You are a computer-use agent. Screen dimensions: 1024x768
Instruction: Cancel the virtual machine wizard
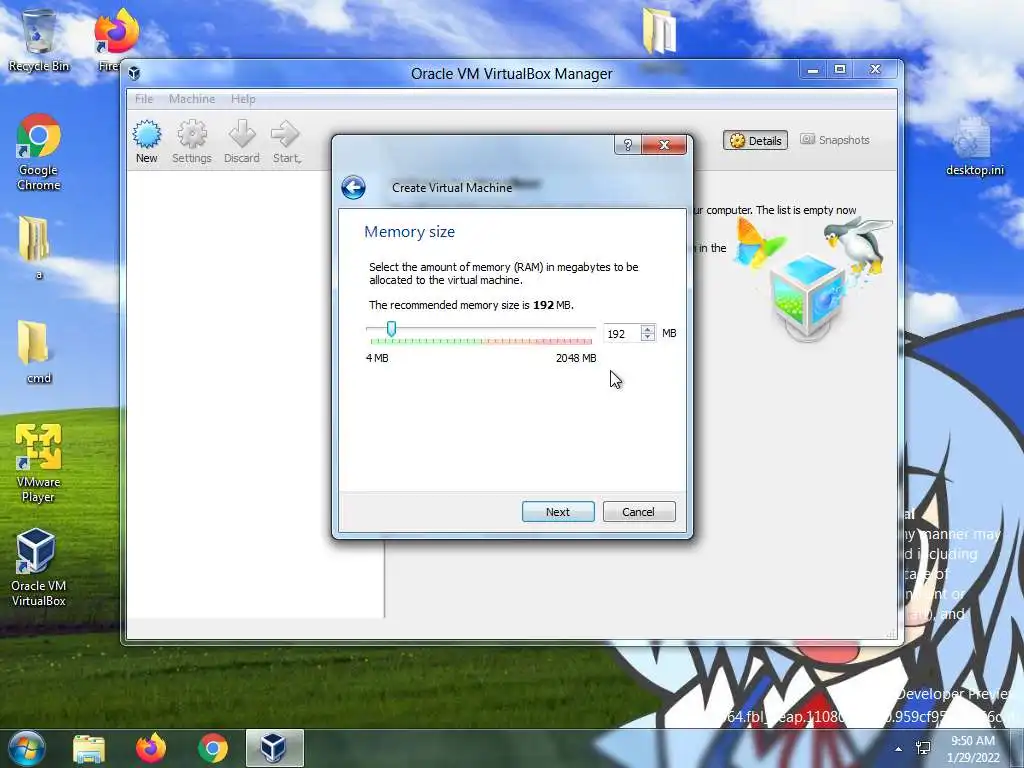click(639, 512)
